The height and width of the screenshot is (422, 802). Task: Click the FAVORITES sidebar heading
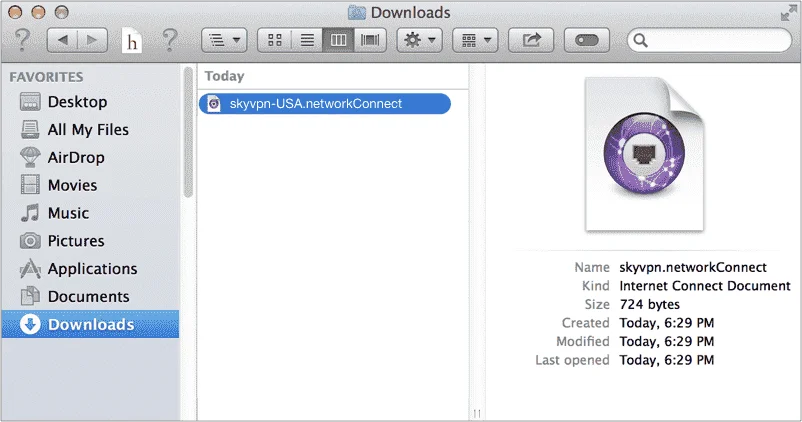point(46,77)
